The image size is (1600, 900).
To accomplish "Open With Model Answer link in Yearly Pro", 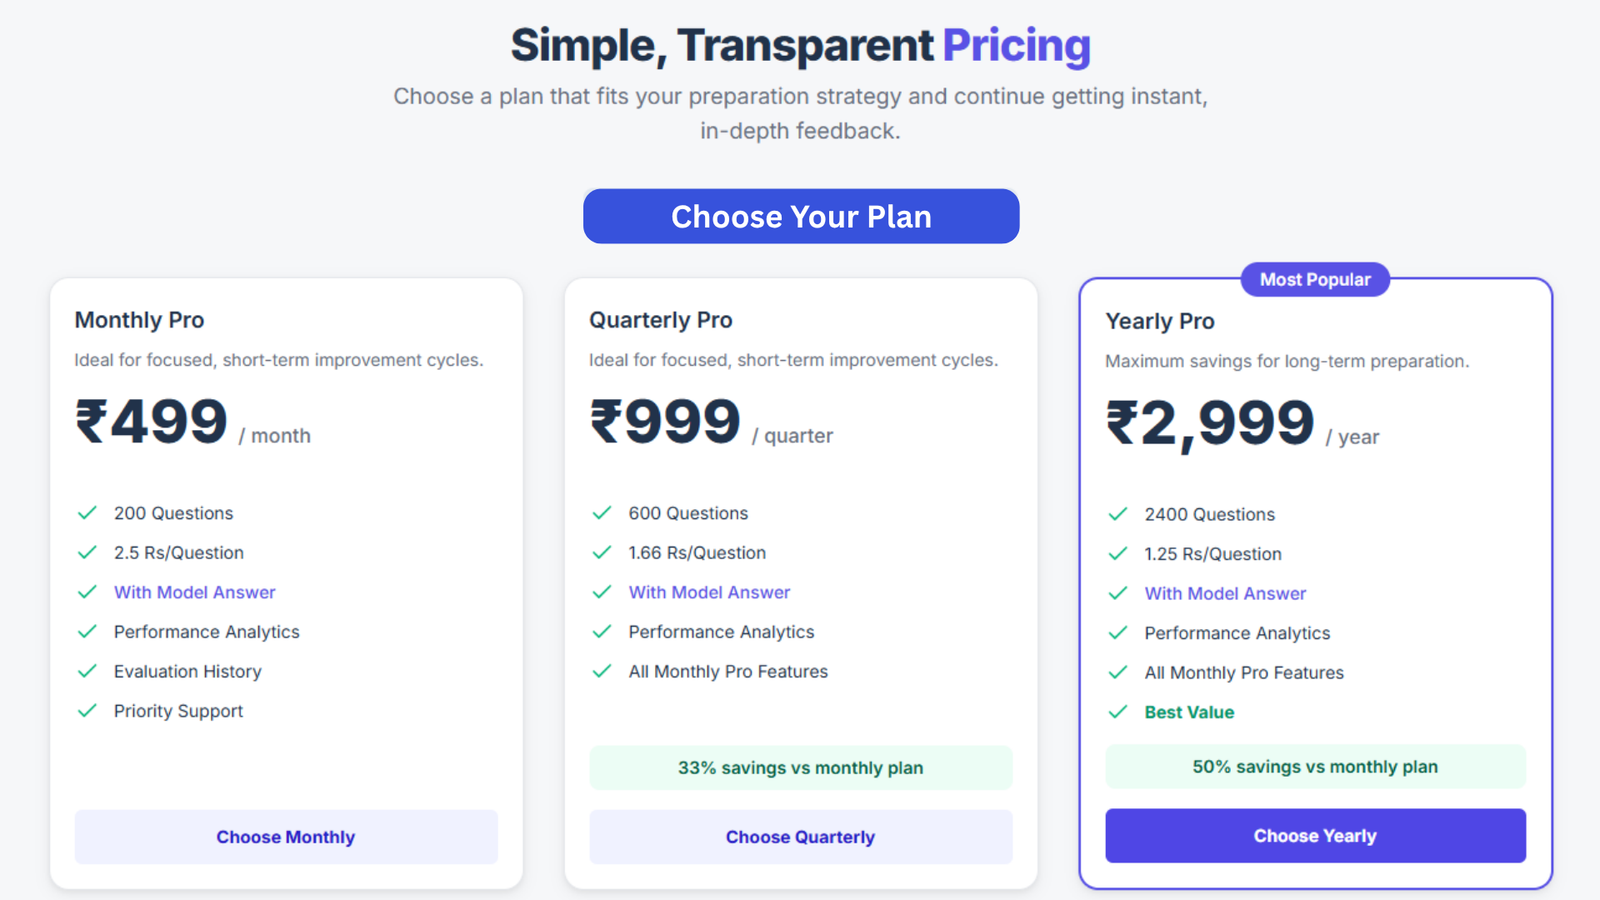I will [1226, 593].
